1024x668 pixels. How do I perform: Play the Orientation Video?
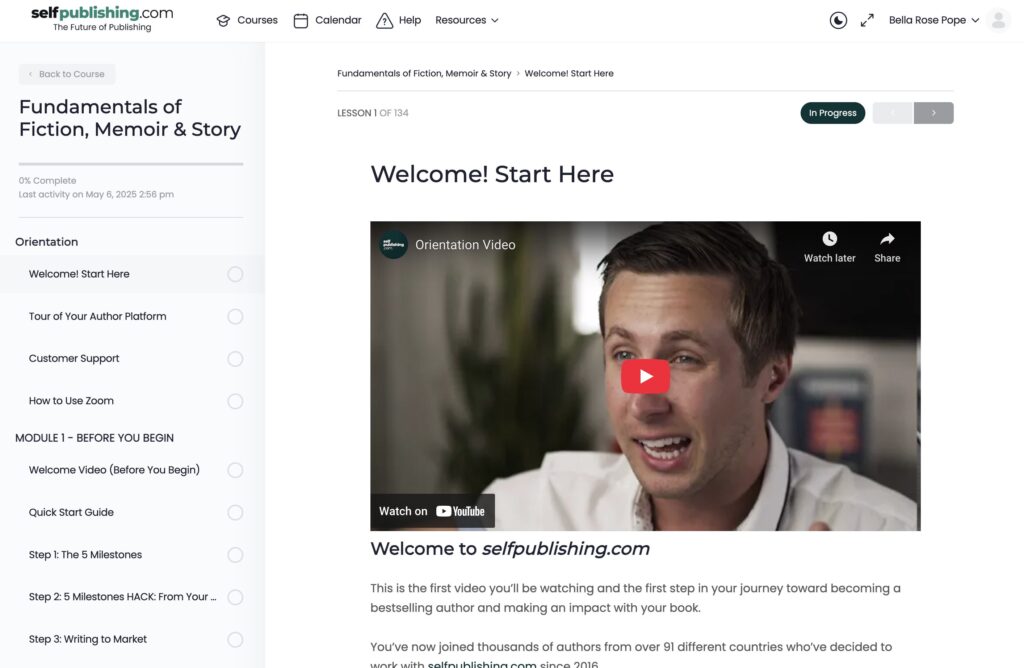(645, 376)
